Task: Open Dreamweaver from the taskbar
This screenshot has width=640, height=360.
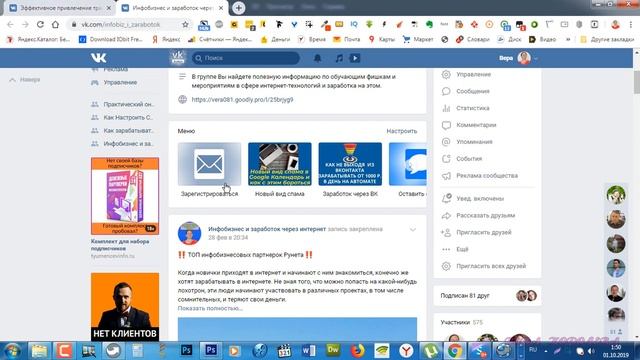Action: pyautogui.click(x=333, y=350)
